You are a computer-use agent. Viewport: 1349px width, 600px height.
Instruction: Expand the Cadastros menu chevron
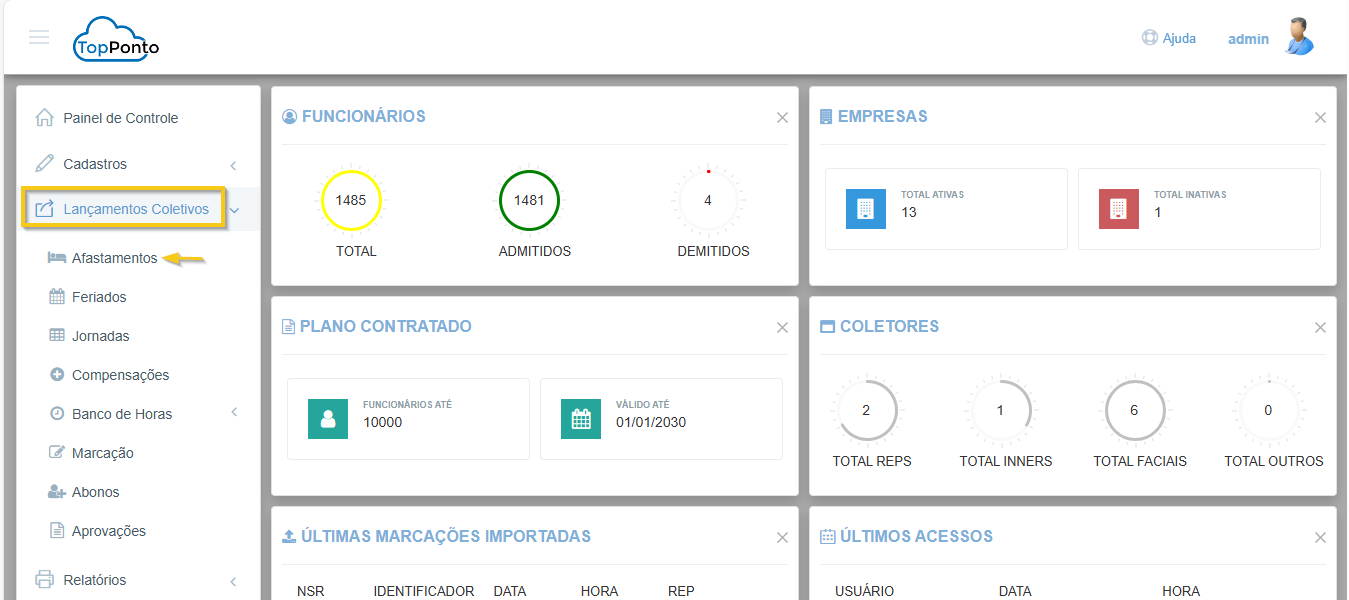[x=233, y=165]
